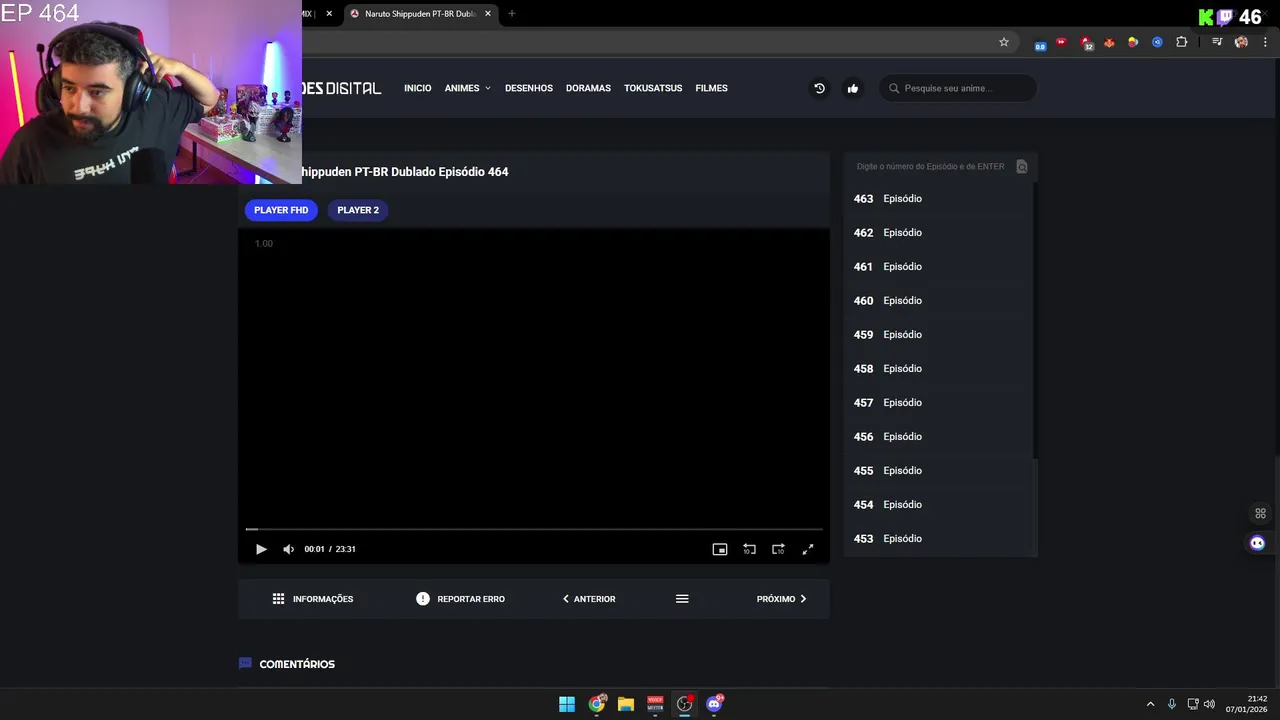Skip video forward with the forward icon
1280x720 pixels.
pos(778,549)
